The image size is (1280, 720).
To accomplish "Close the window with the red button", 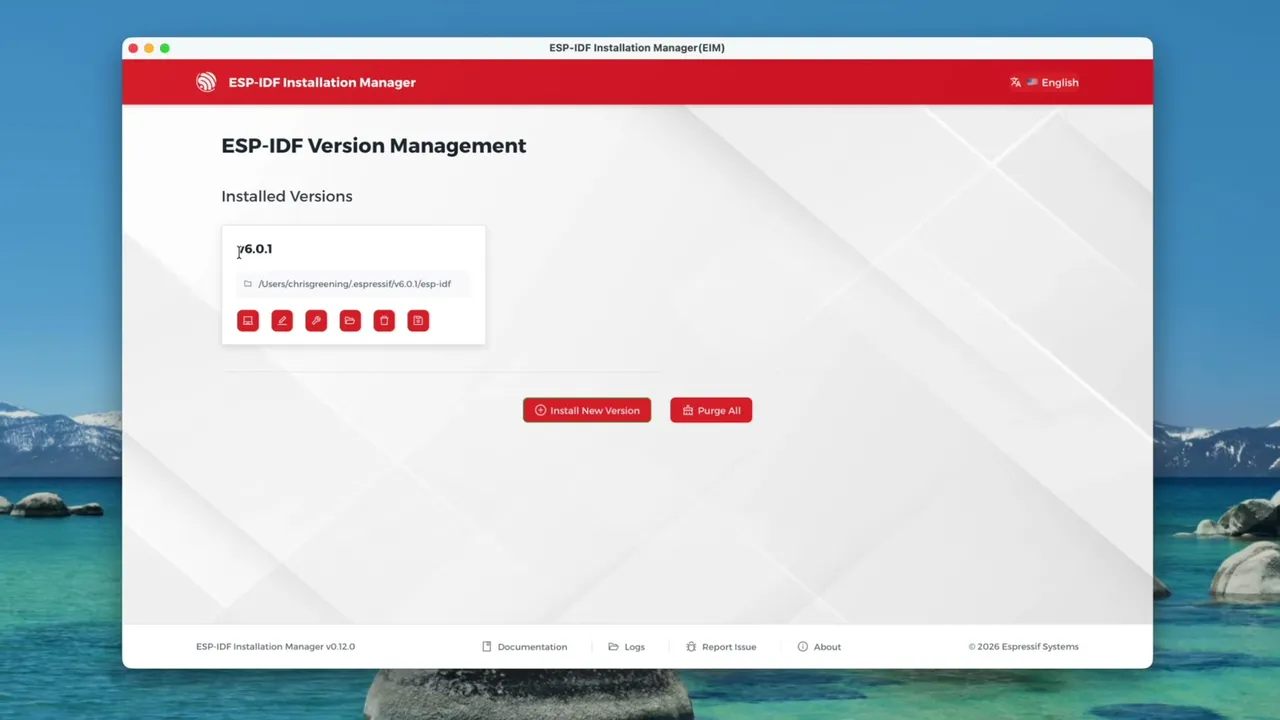I will click(x=133, y=48).
